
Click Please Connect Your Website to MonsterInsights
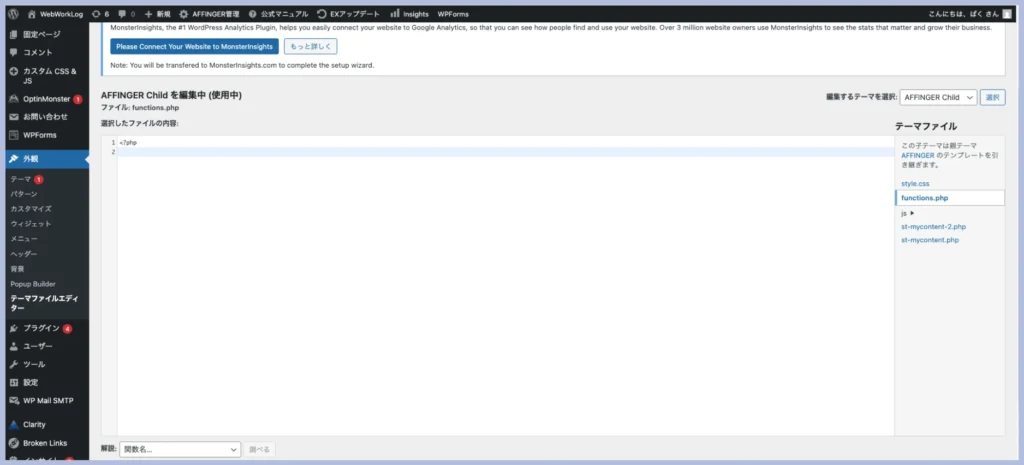coord(194,46)
